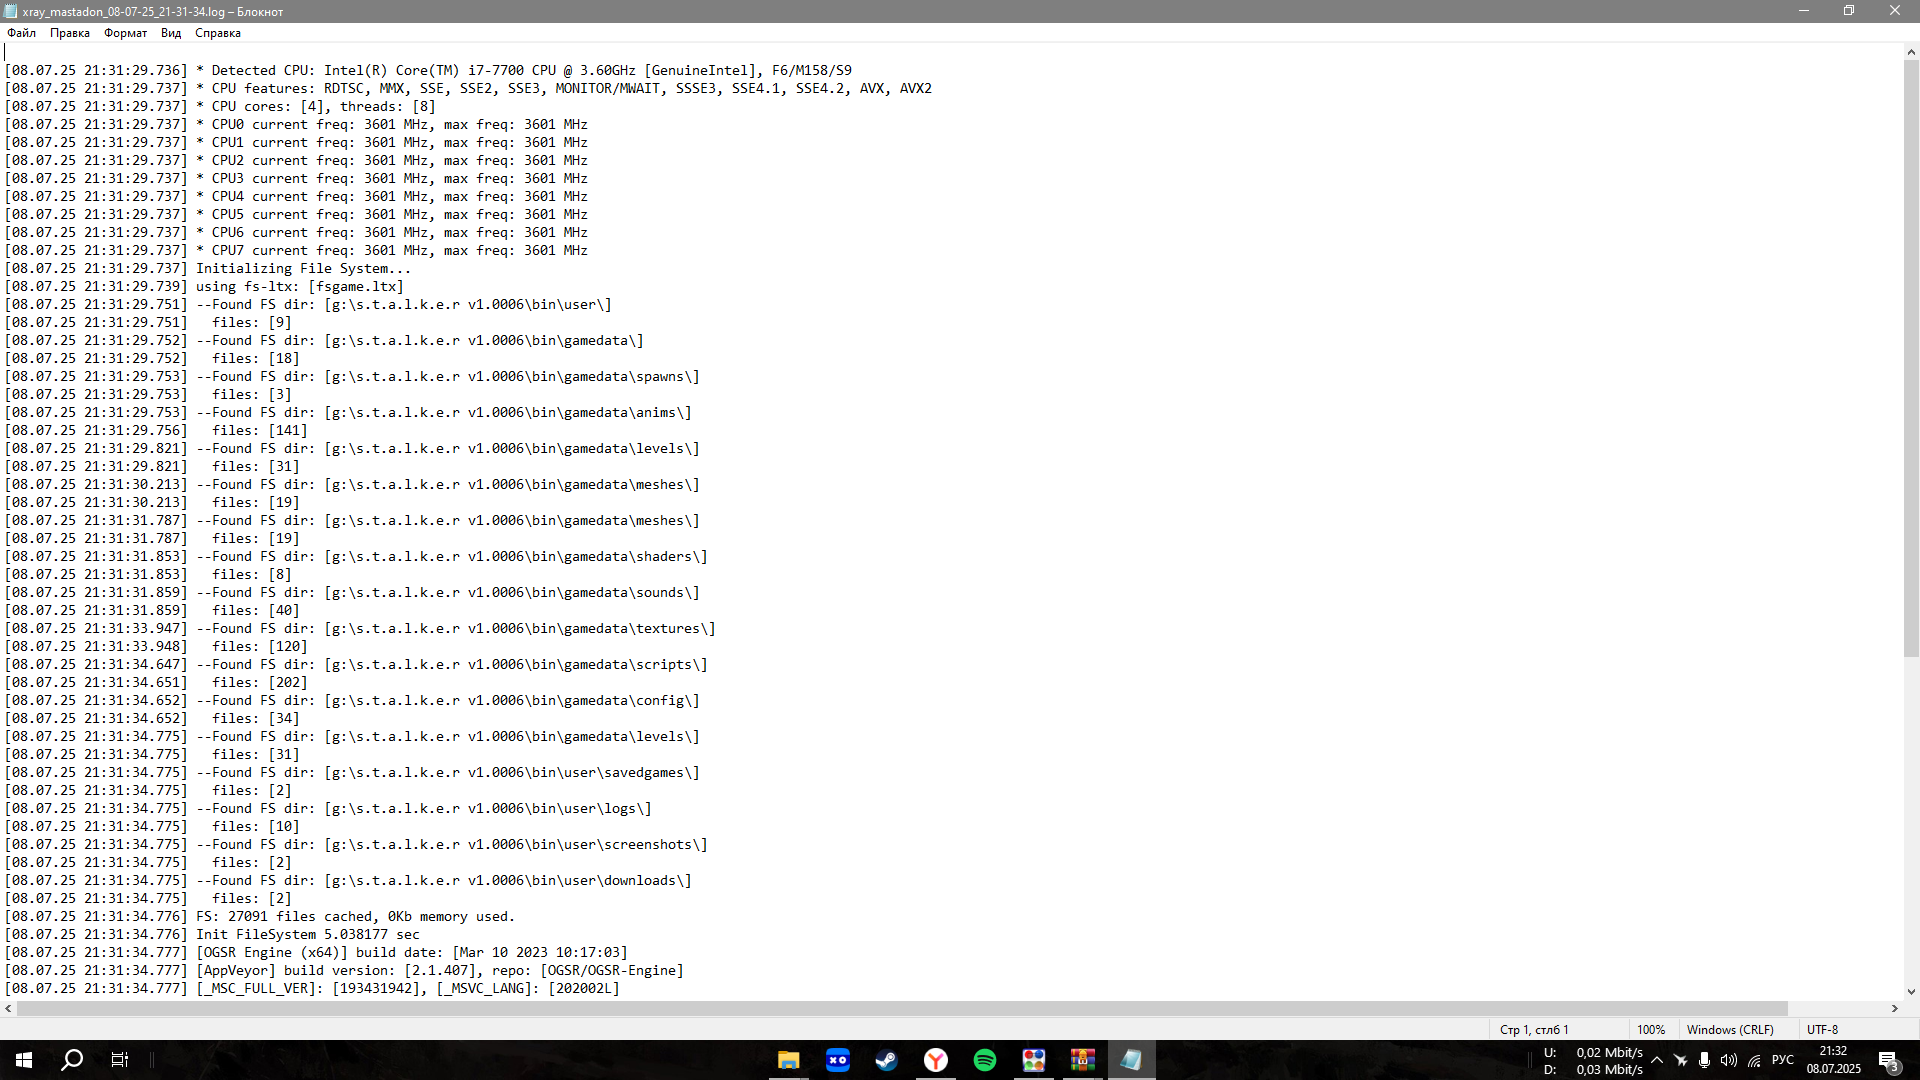Open WinRAR from the taskbar

[1083, 1060]
